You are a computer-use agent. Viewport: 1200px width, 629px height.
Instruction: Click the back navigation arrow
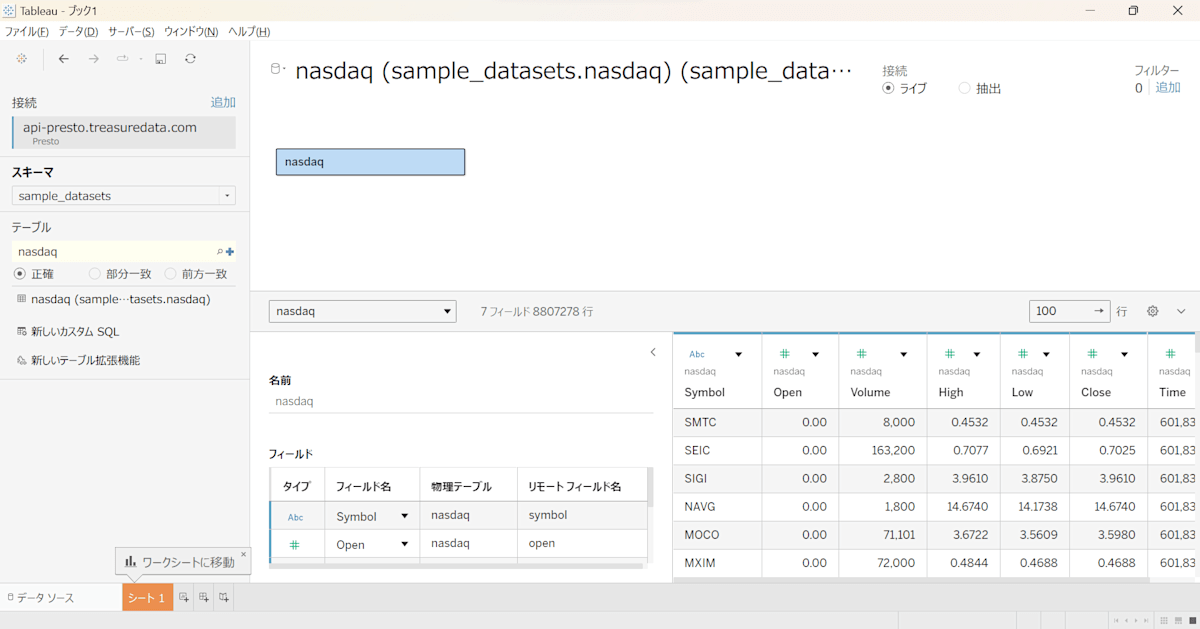coord(63,58)
